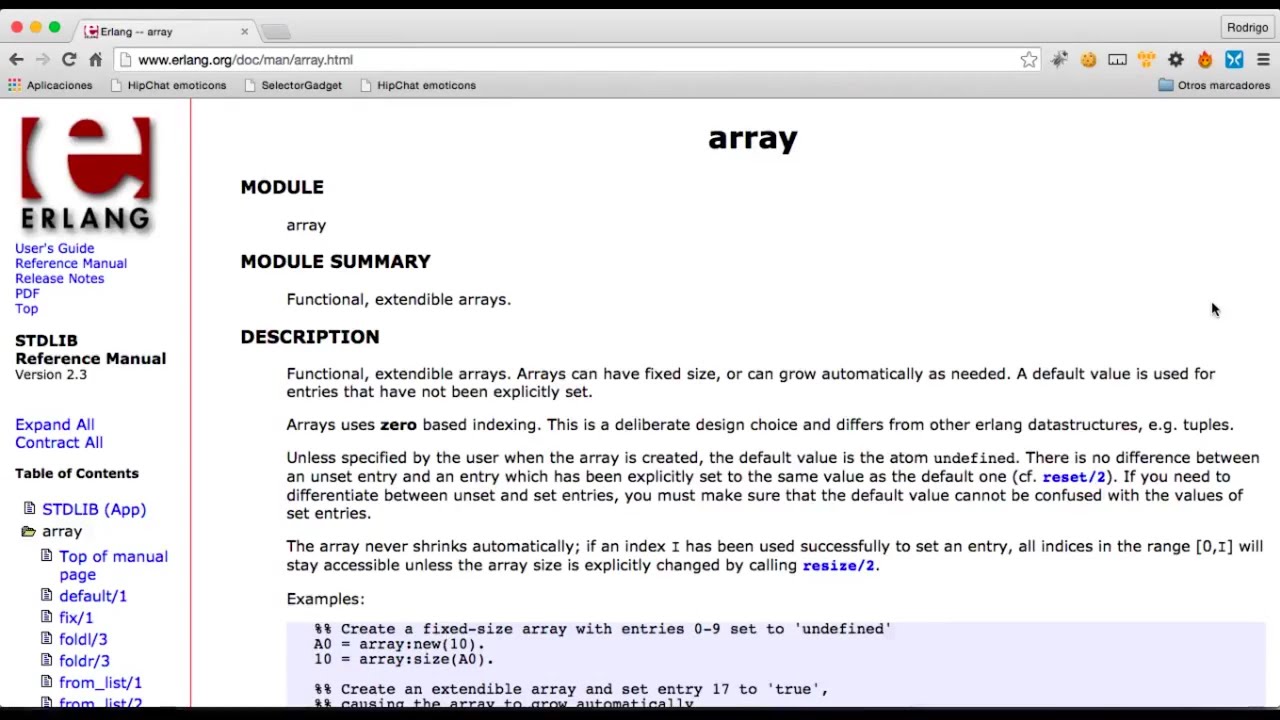Open the Aplicaciones apps grid shortcut
The width and height of the screenshot is (1280, 720).
click(x=50, y=85)
